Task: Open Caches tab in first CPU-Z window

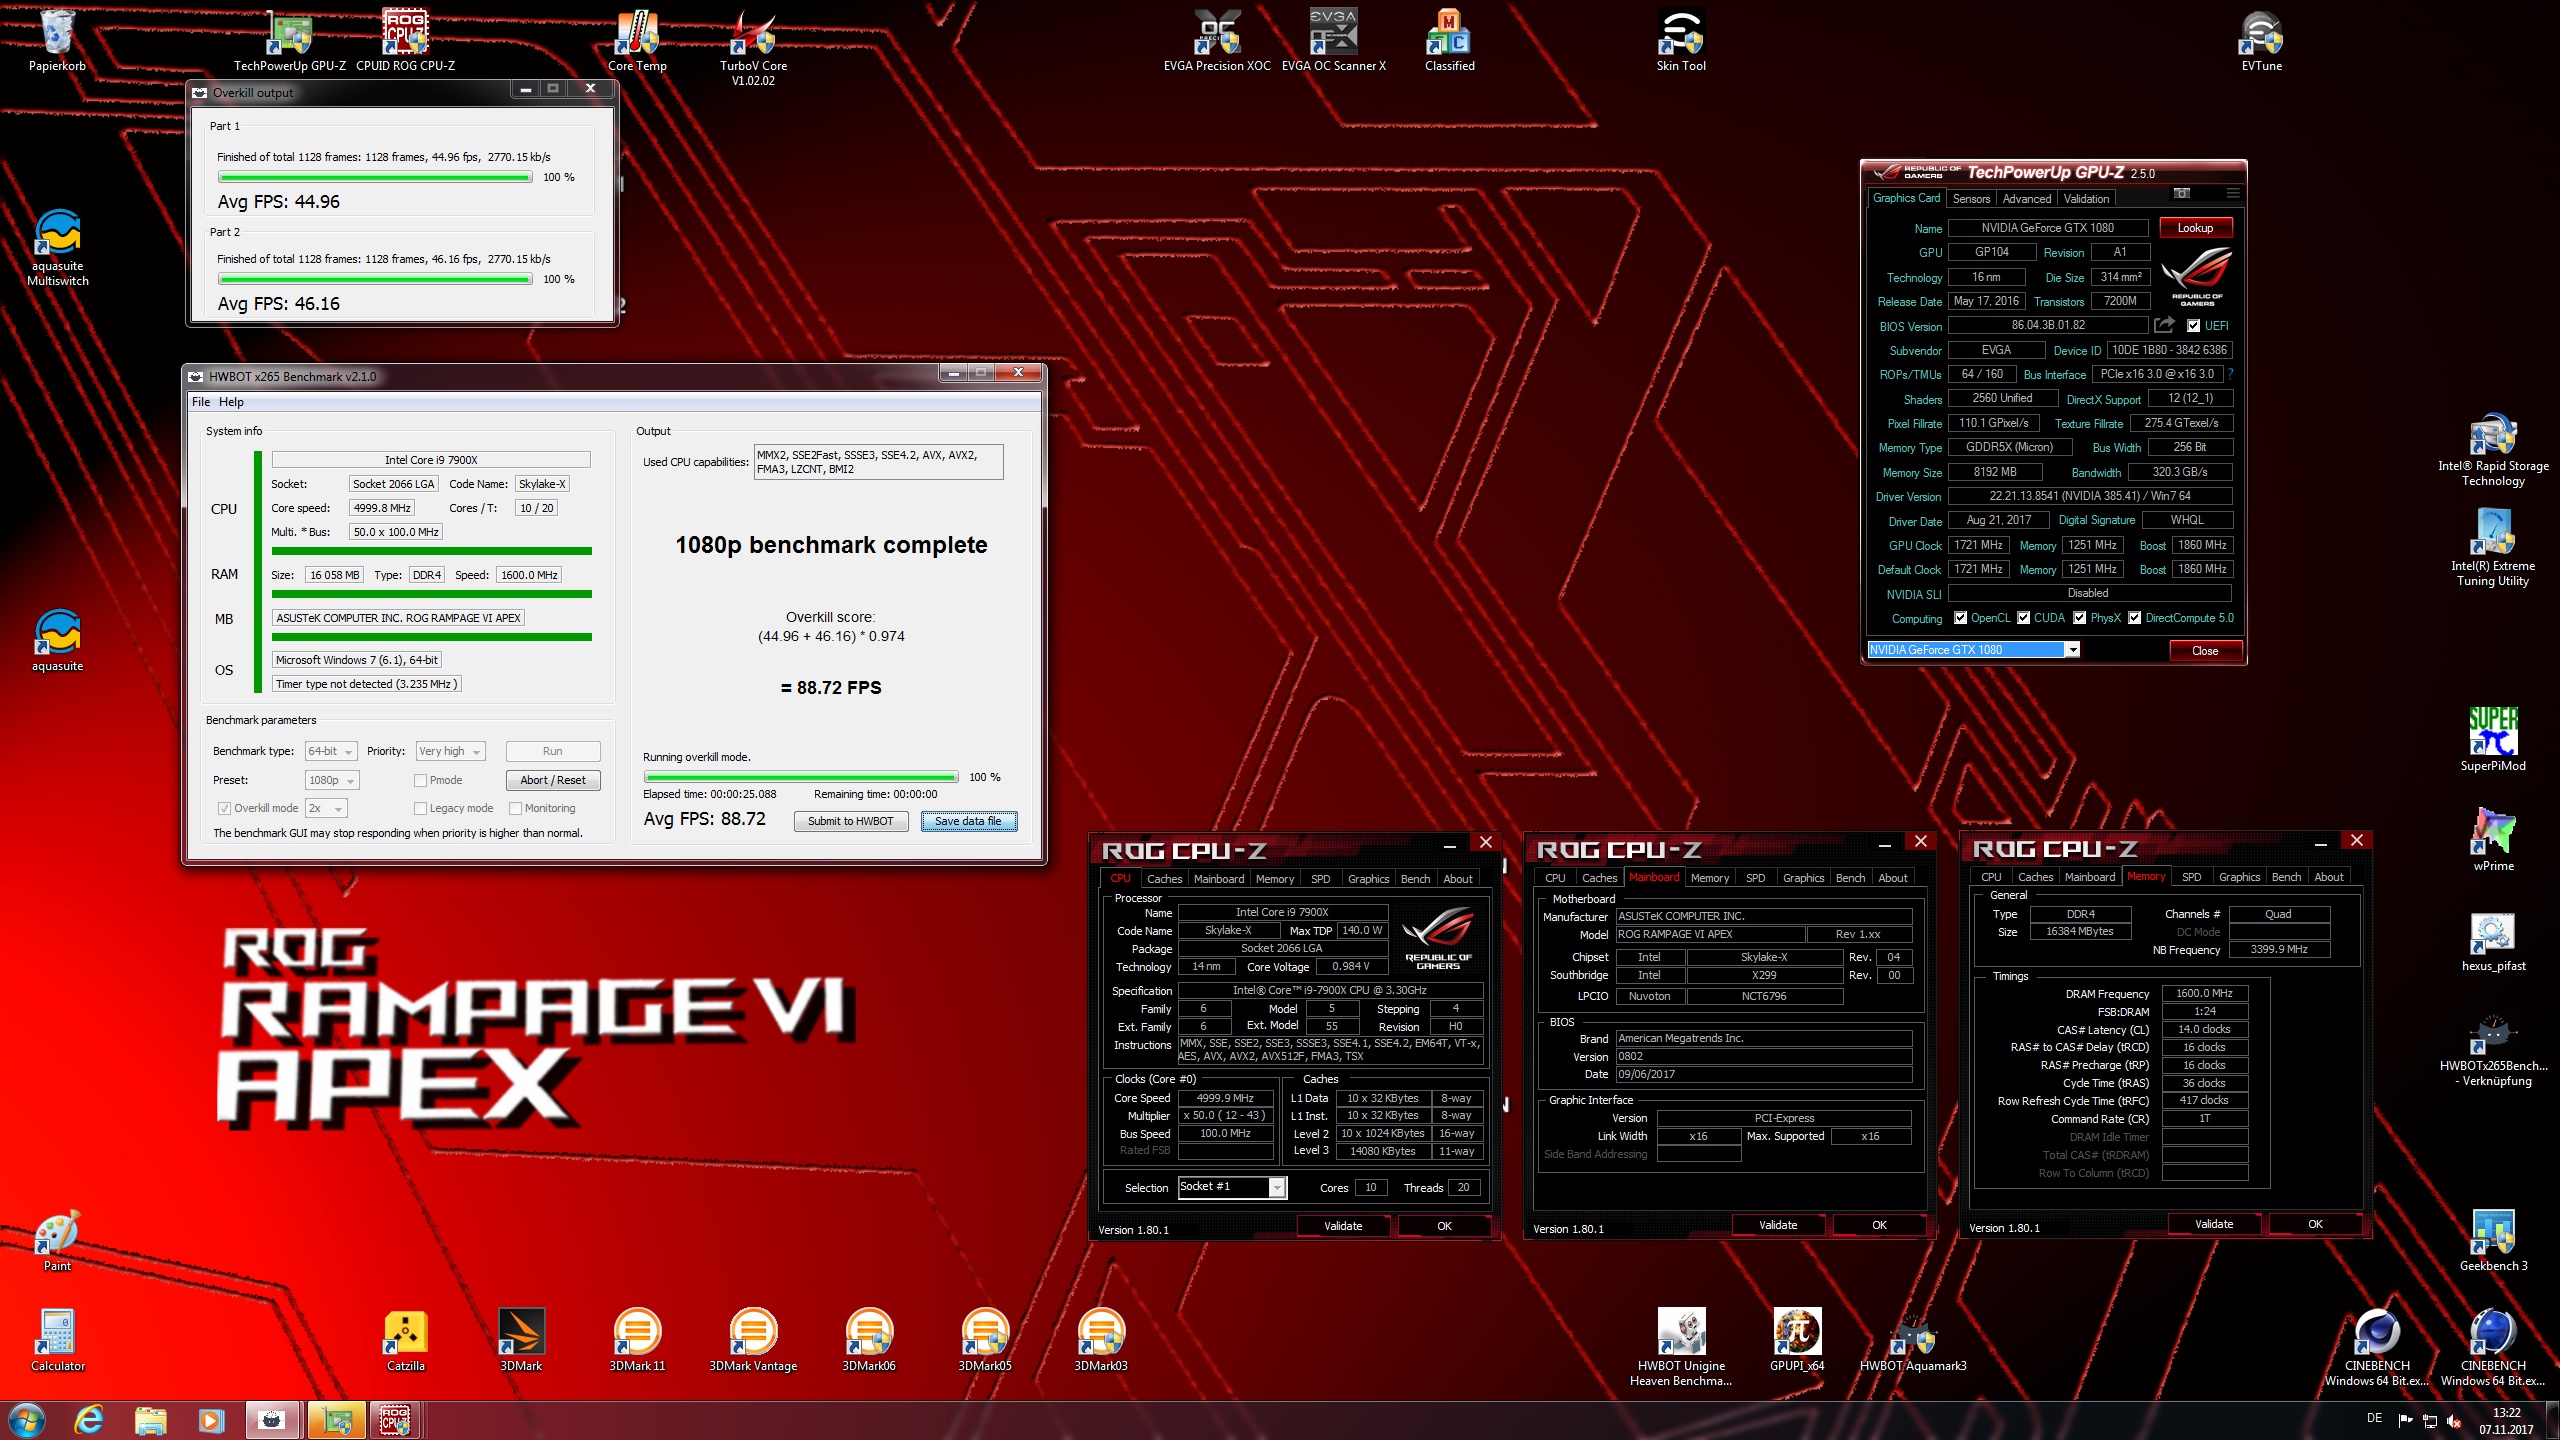Action: pos(1164,879)
